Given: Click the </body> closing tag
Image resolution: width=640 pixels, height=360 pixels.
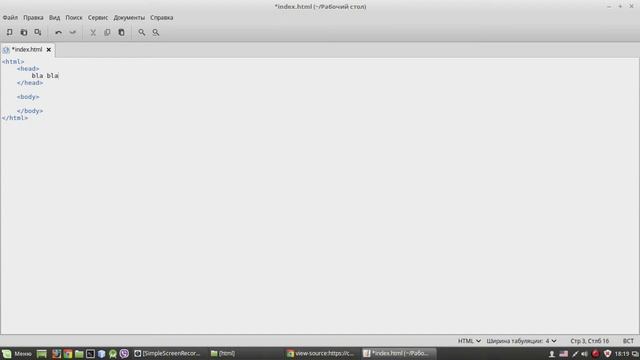Looking at the screenshot, I should pyautogui.click(x=30, y=111).
